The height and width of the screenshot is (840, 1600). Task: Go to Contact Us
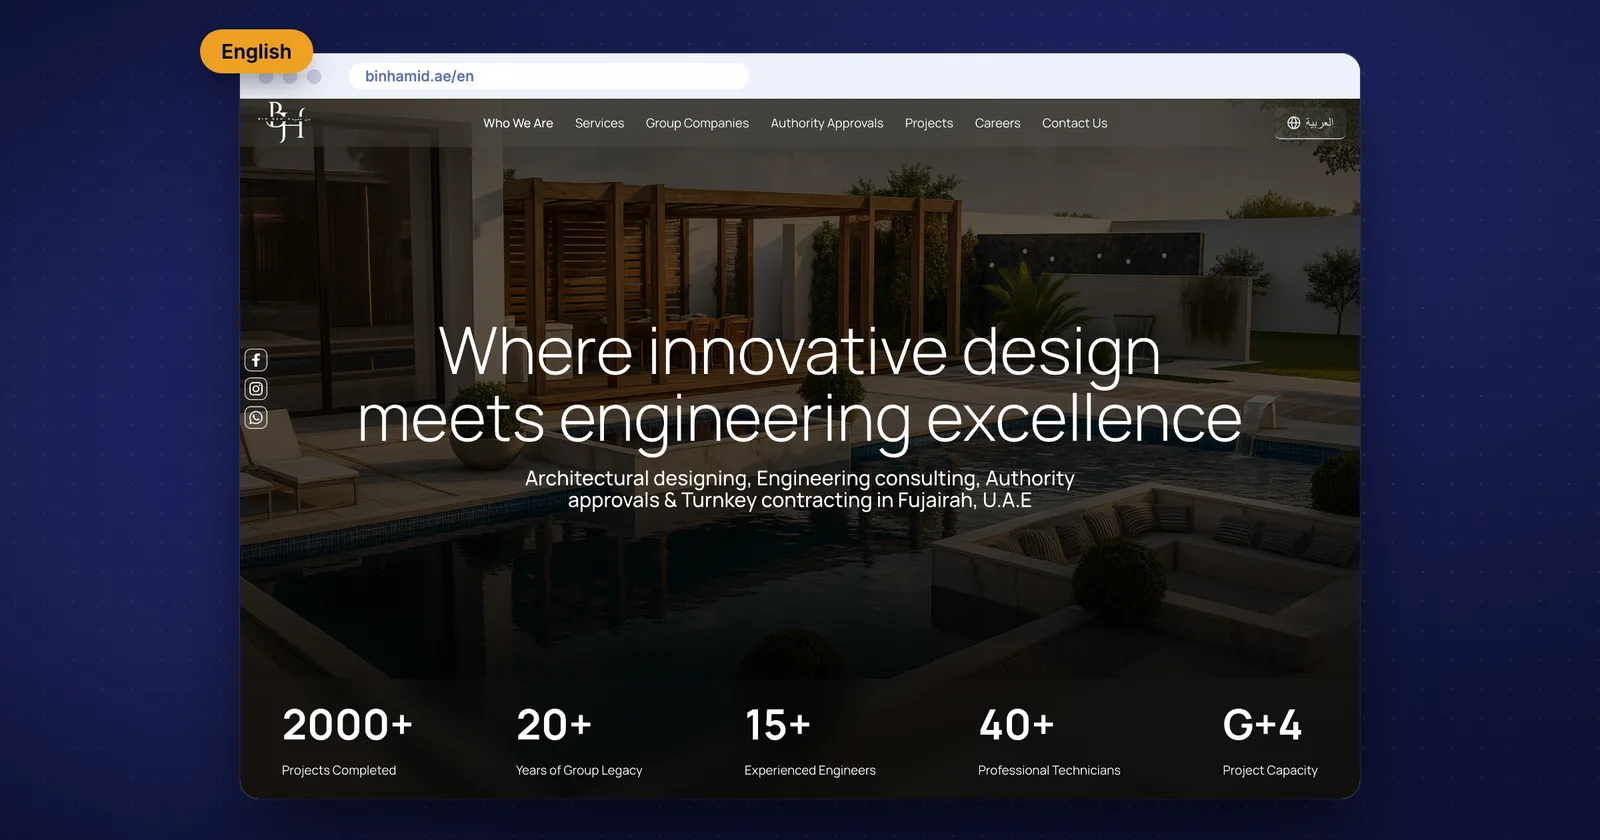pyautogui.click(x=1075, y=123)
